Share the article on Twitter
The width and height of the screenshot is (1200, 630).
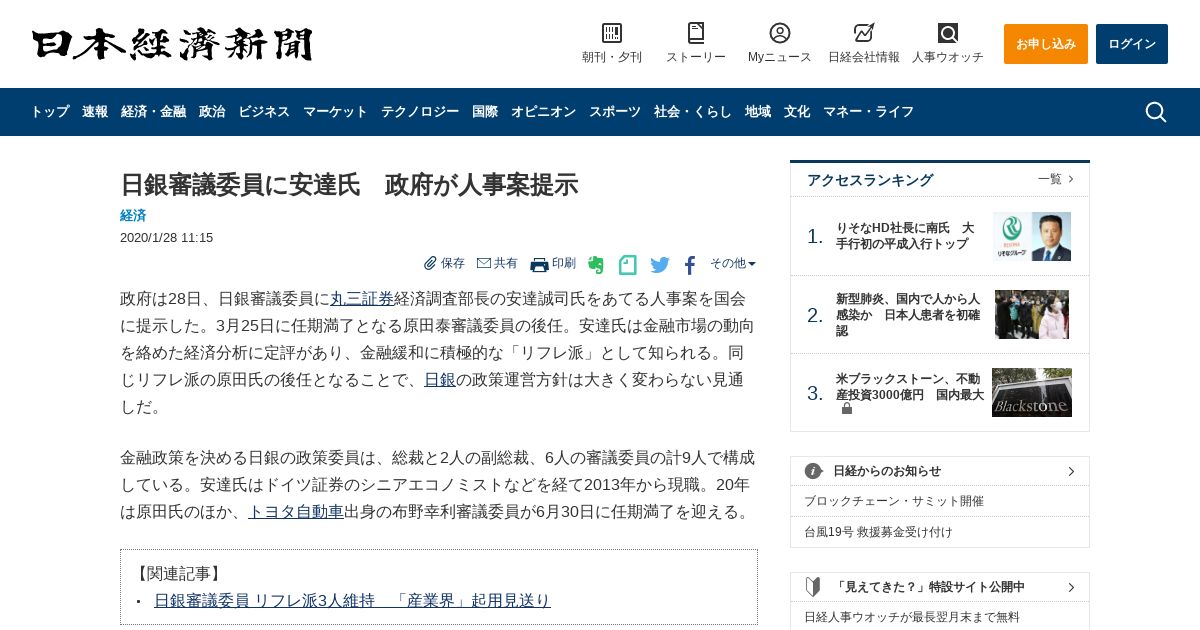(x=660, y=265)
